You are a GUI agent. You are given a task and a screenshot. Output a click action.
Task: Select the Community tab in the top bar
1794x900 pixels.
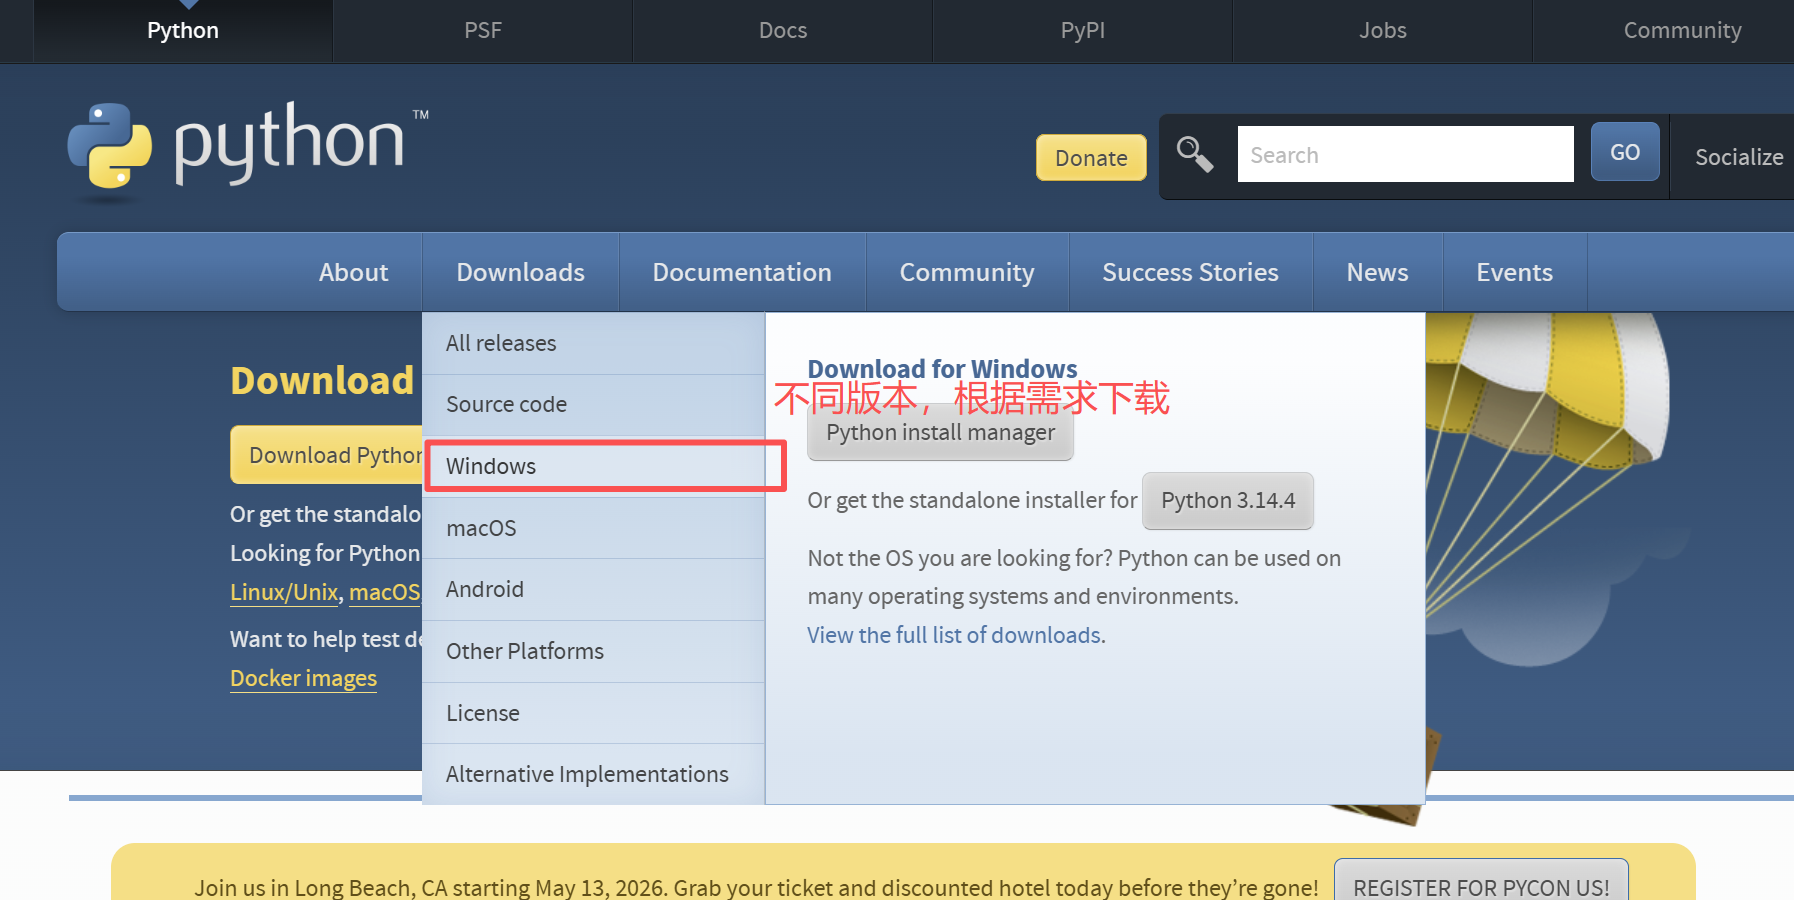click(1682, 31)
